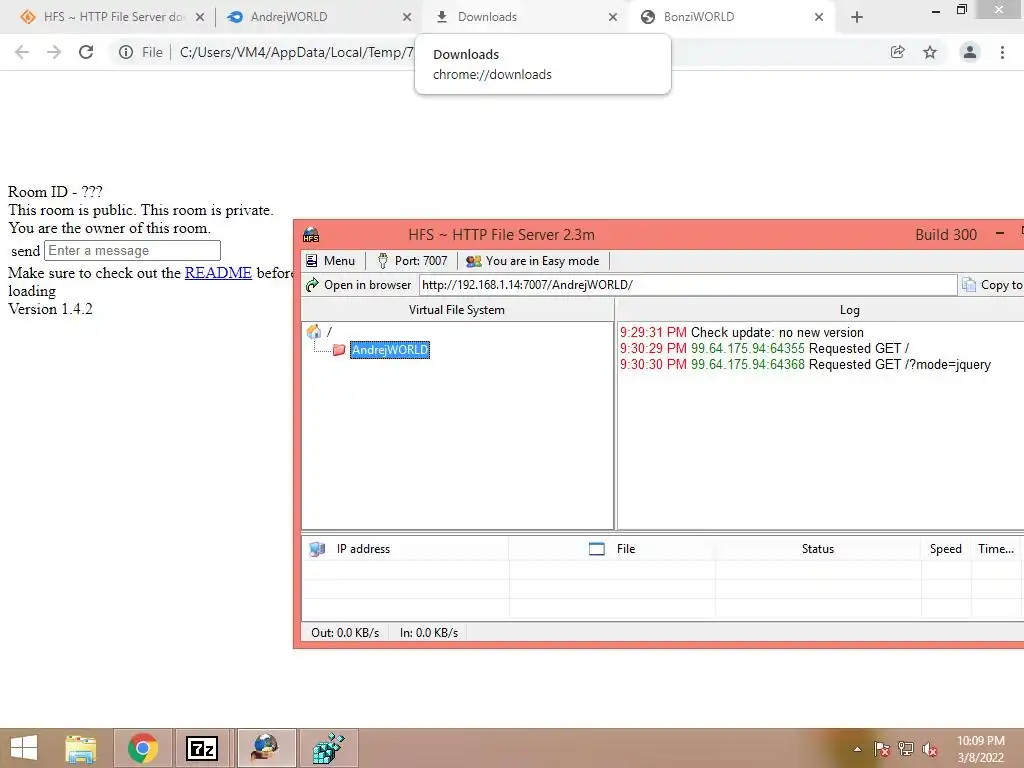Close the BonziWORLD tab

pyautogui.click(x=819, y=17)
